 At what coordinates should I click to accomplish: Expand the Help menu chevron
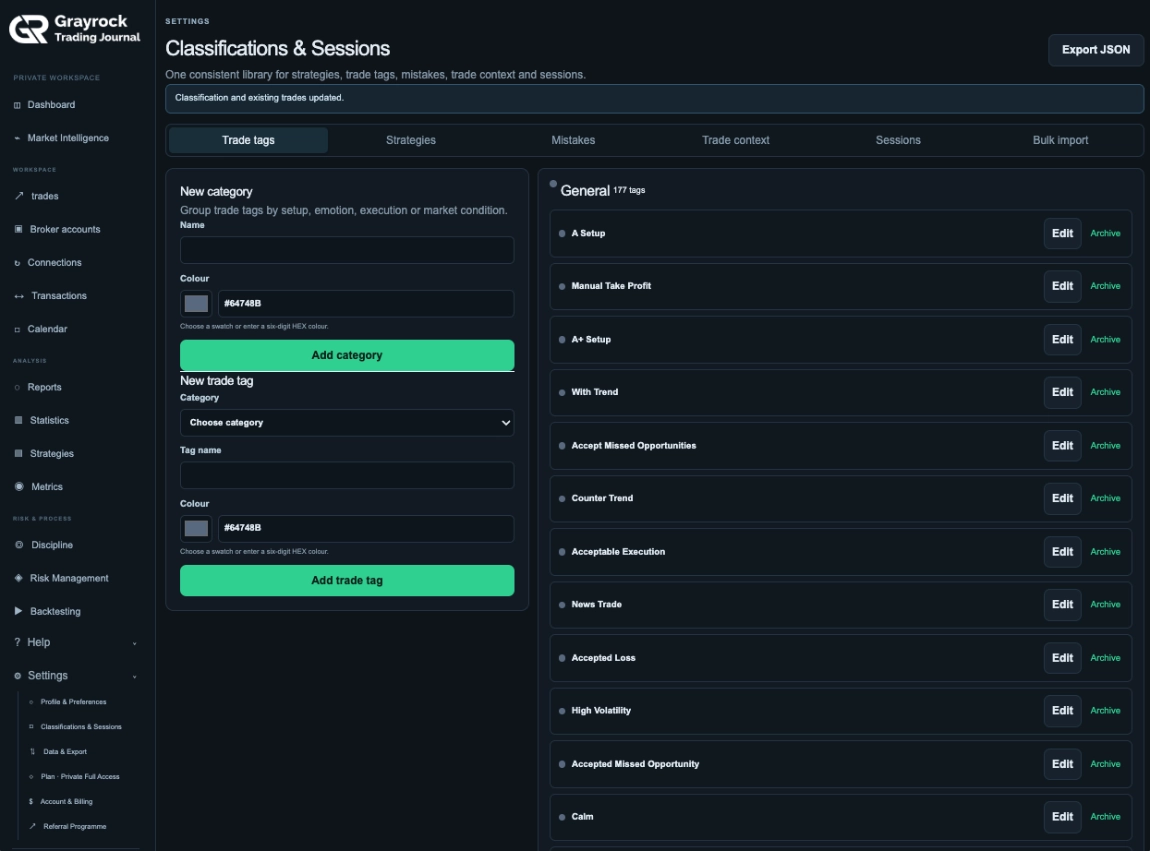pyautogui.click(x=134, y=643)
